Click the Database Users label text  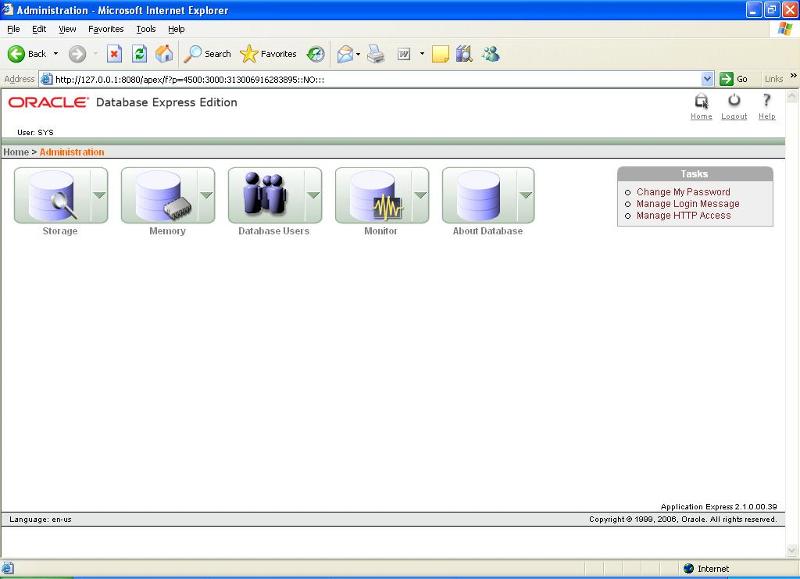click(x=274, y=231)
